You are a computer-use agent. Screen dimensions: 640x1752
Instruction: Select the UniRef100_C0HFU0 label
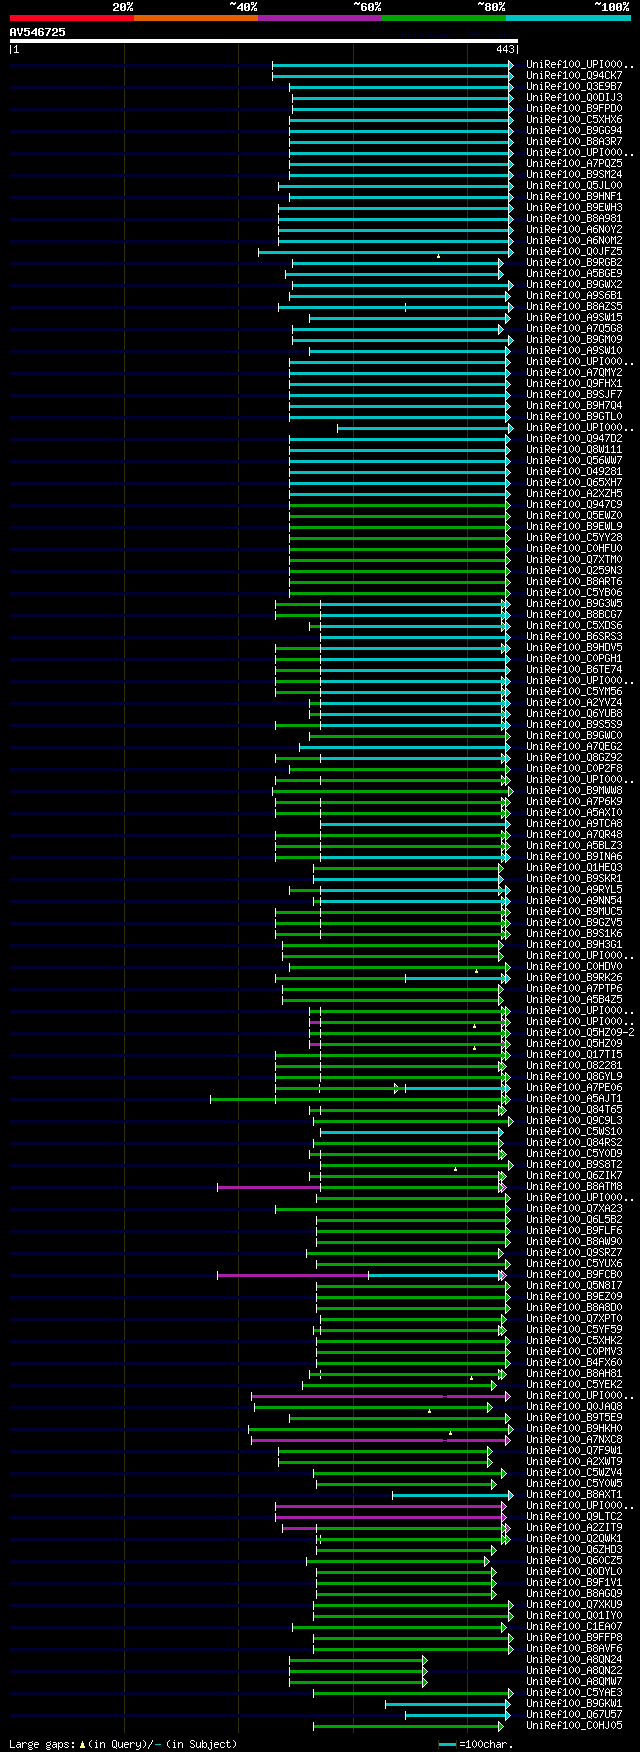coord(574,548)
